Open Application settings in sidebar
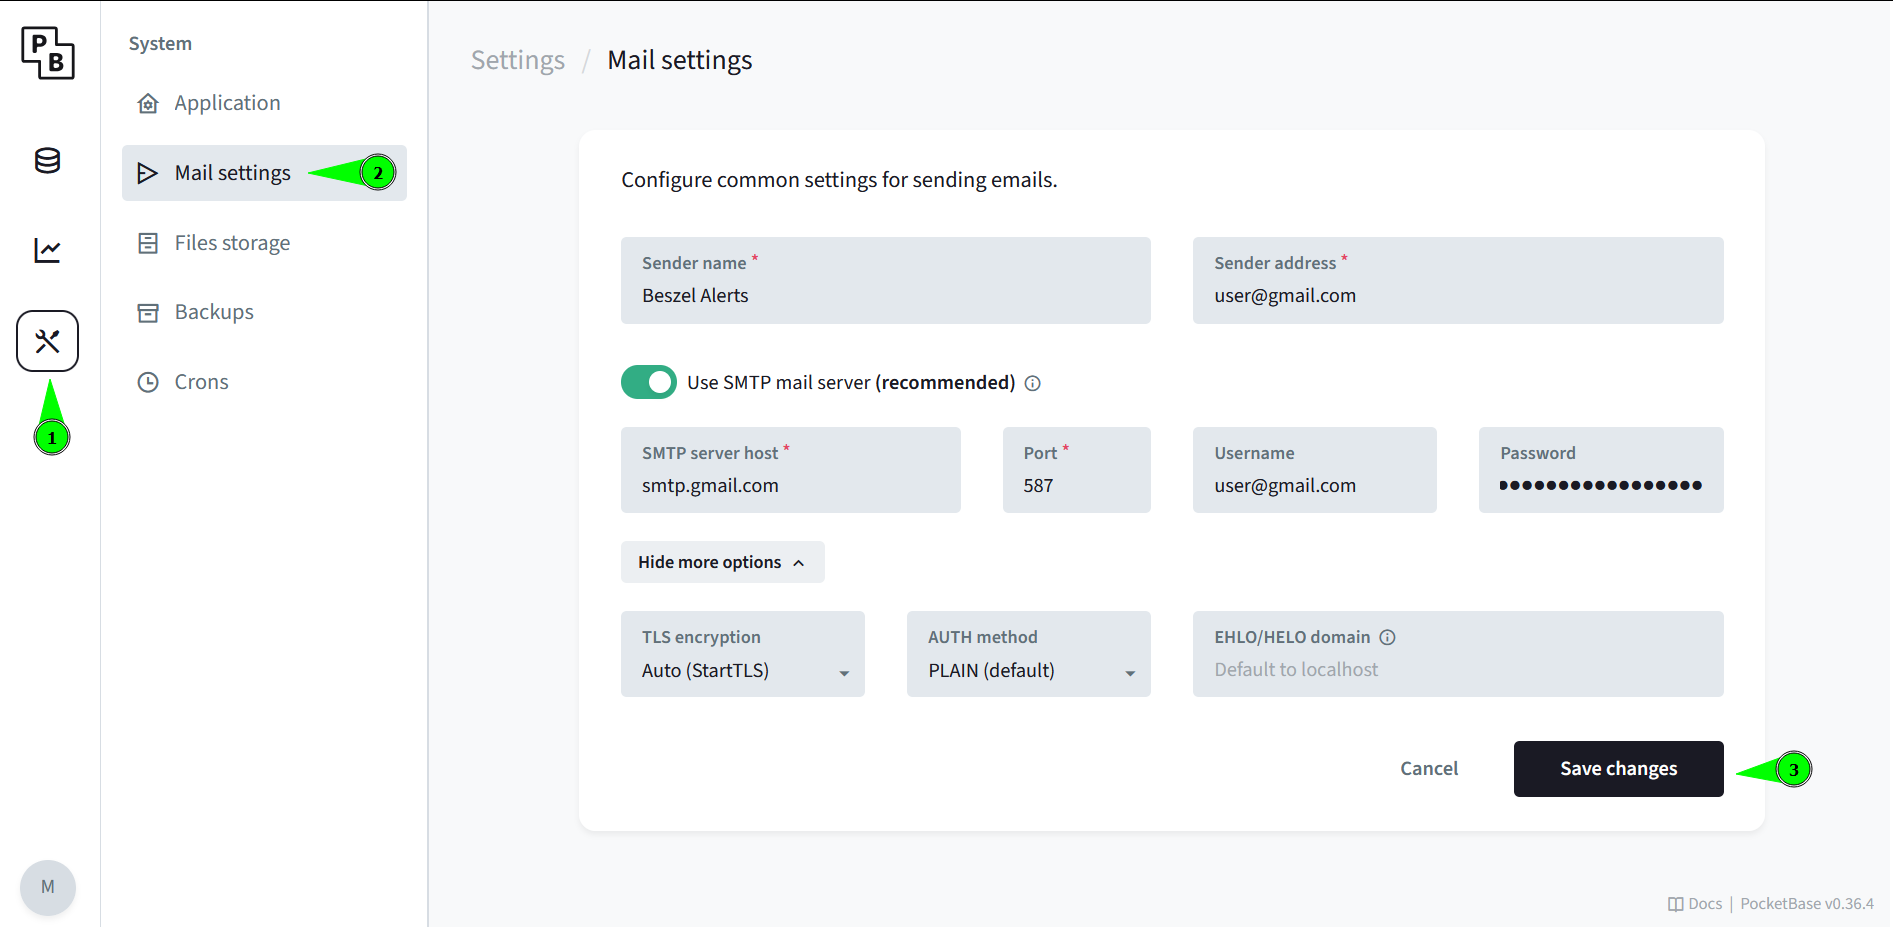 [x=227, y=103]
